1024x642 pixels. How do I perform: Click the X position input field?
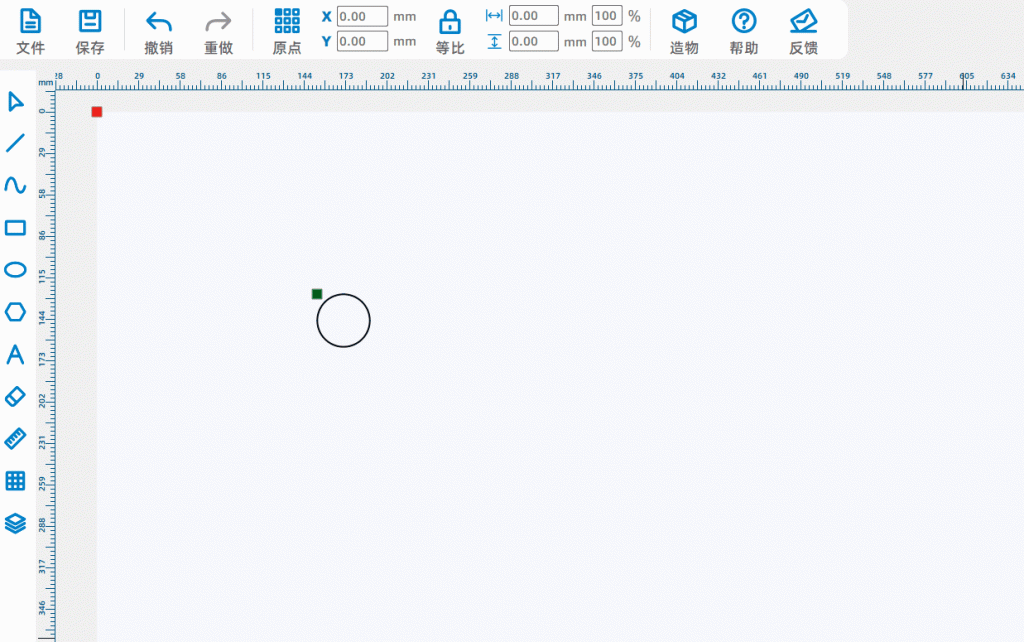coord(362,16)
